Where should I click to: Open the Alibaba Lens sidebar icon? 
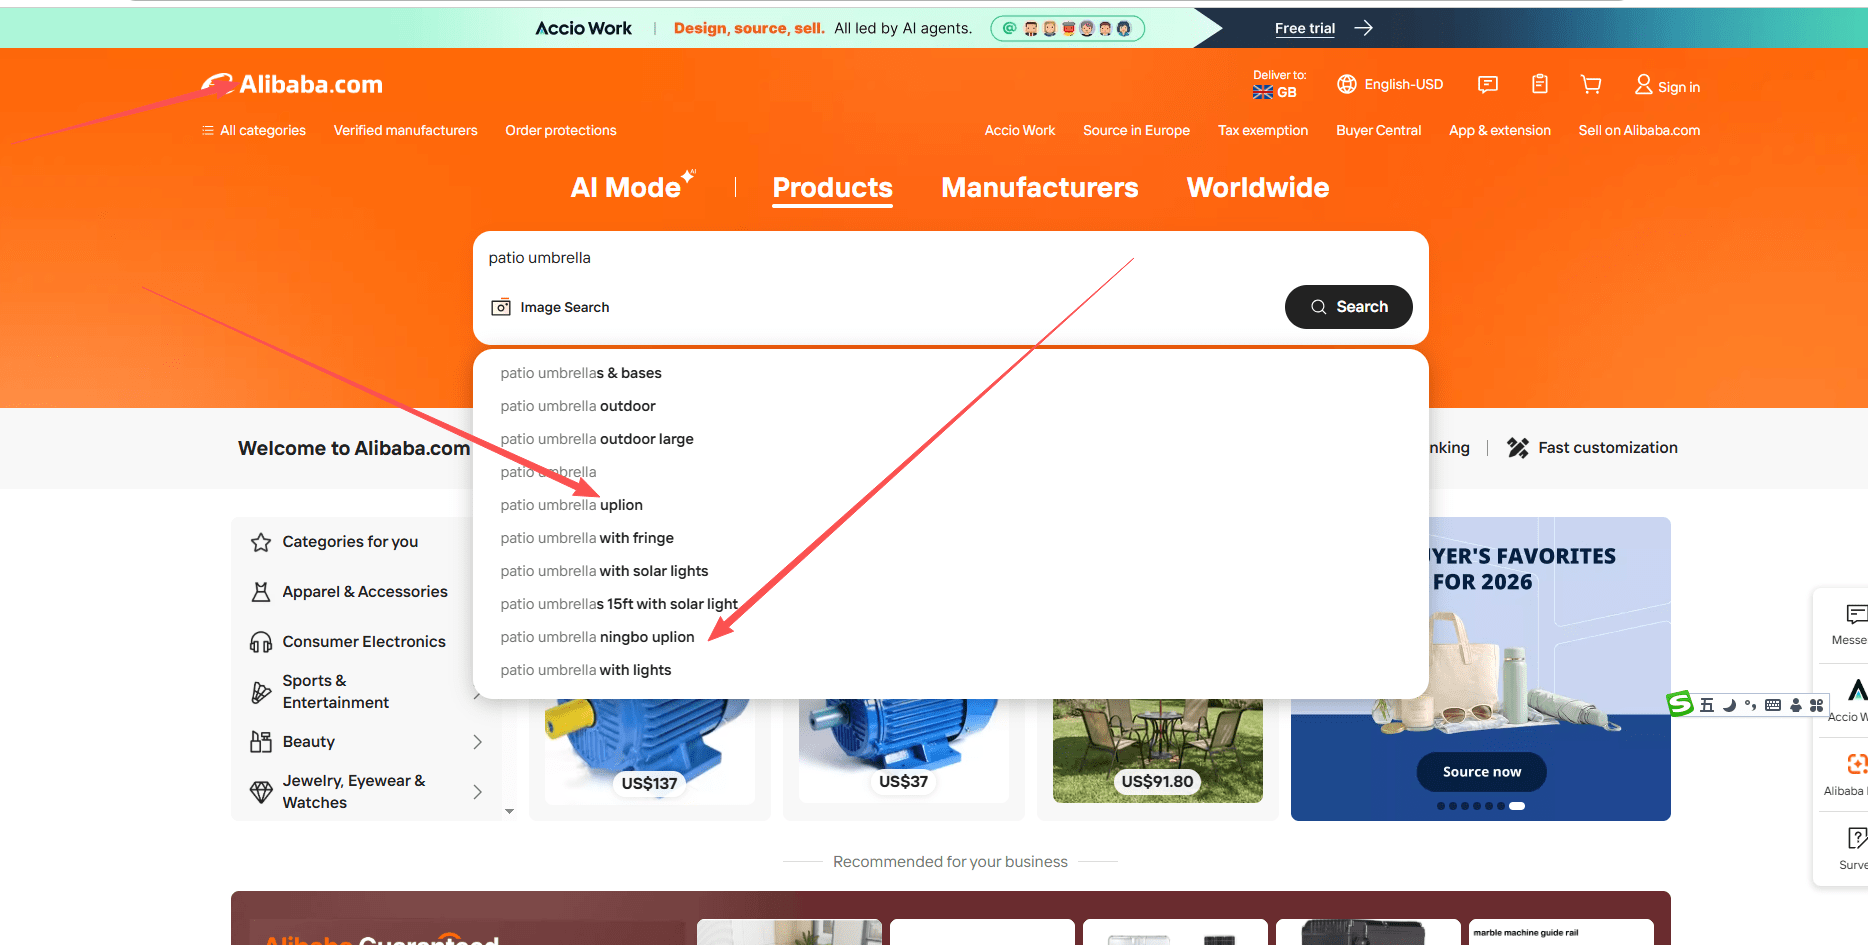click(x=1857, y=764)
